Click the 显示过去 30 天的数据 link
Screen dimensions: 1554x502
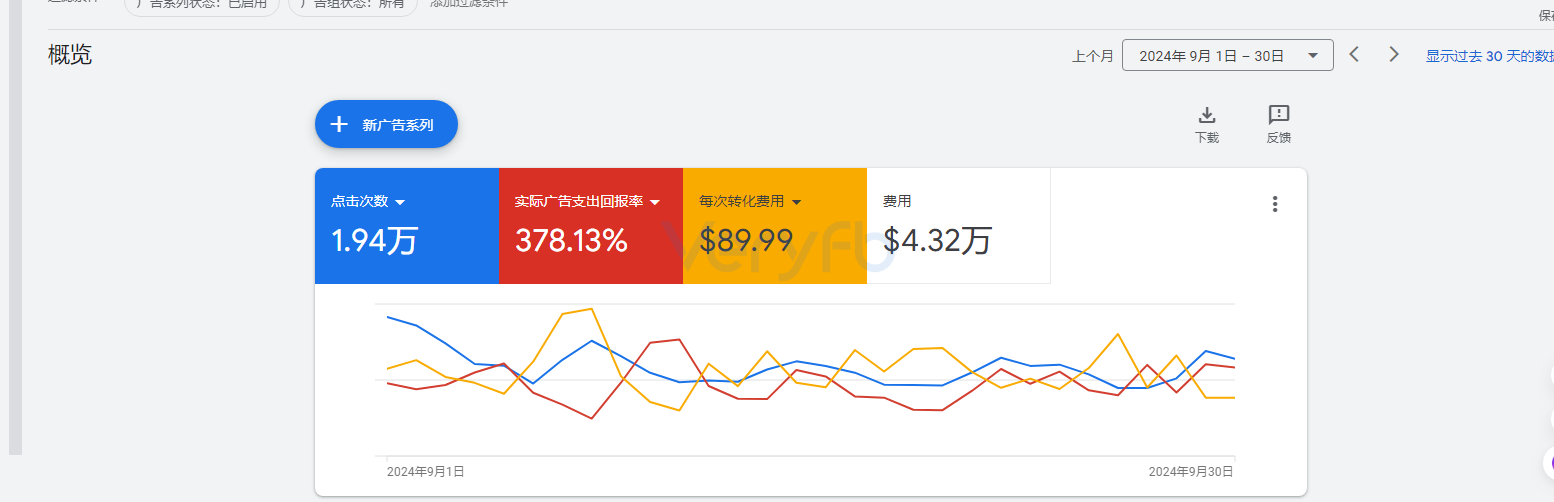coord(1489,56)
